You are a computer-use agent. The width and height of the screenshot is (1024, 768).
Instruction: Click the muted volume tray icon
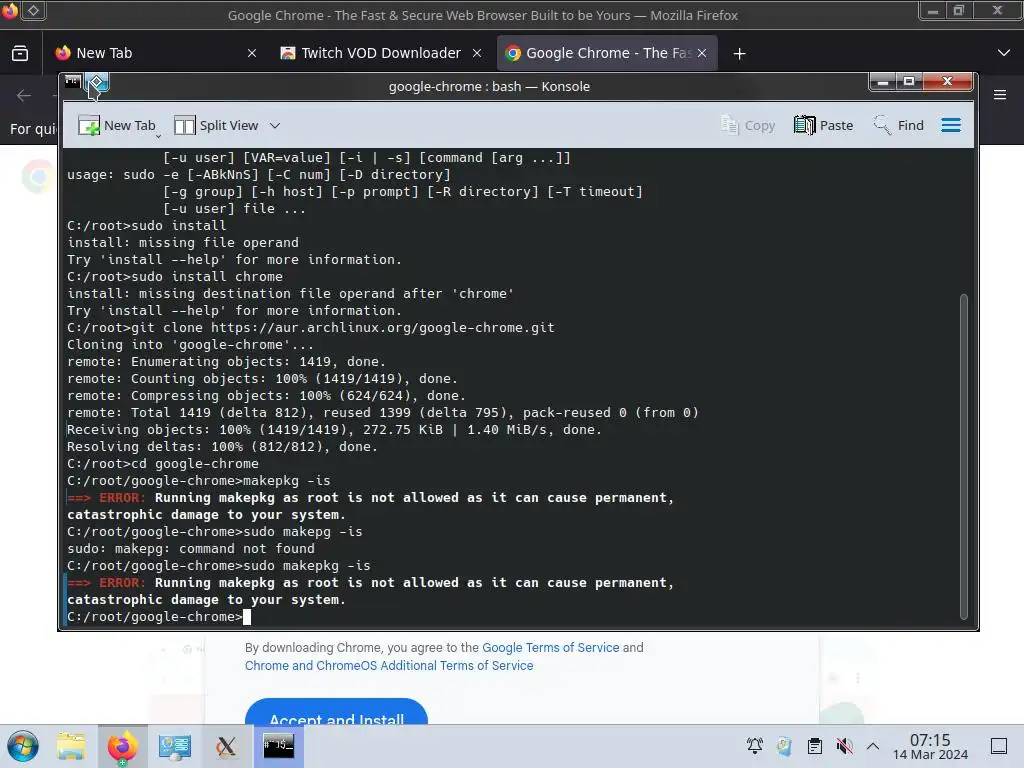coord(844,746)
